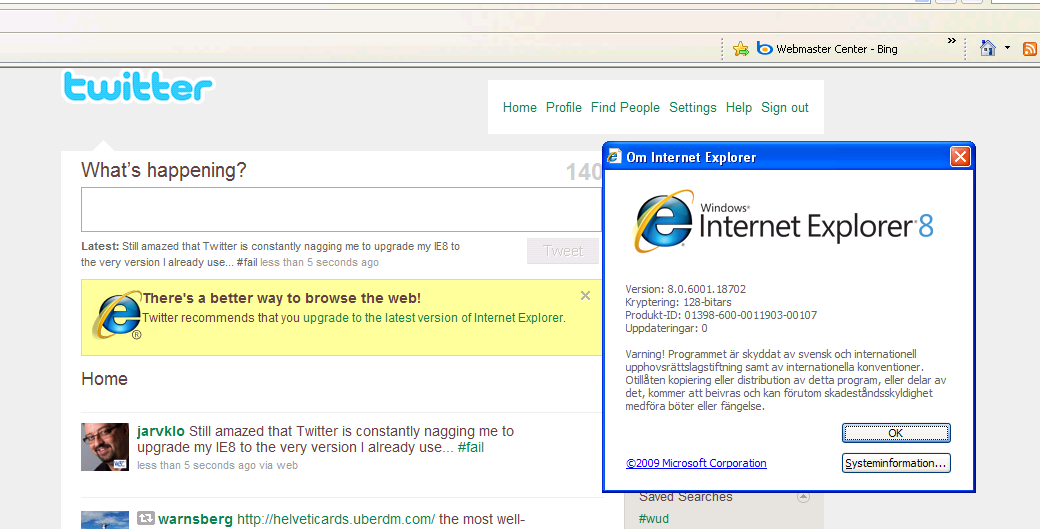This screenshot has width=1040, height=529.
Task: Collapse the Saved Searches section
Action: [x=803, y=497]
